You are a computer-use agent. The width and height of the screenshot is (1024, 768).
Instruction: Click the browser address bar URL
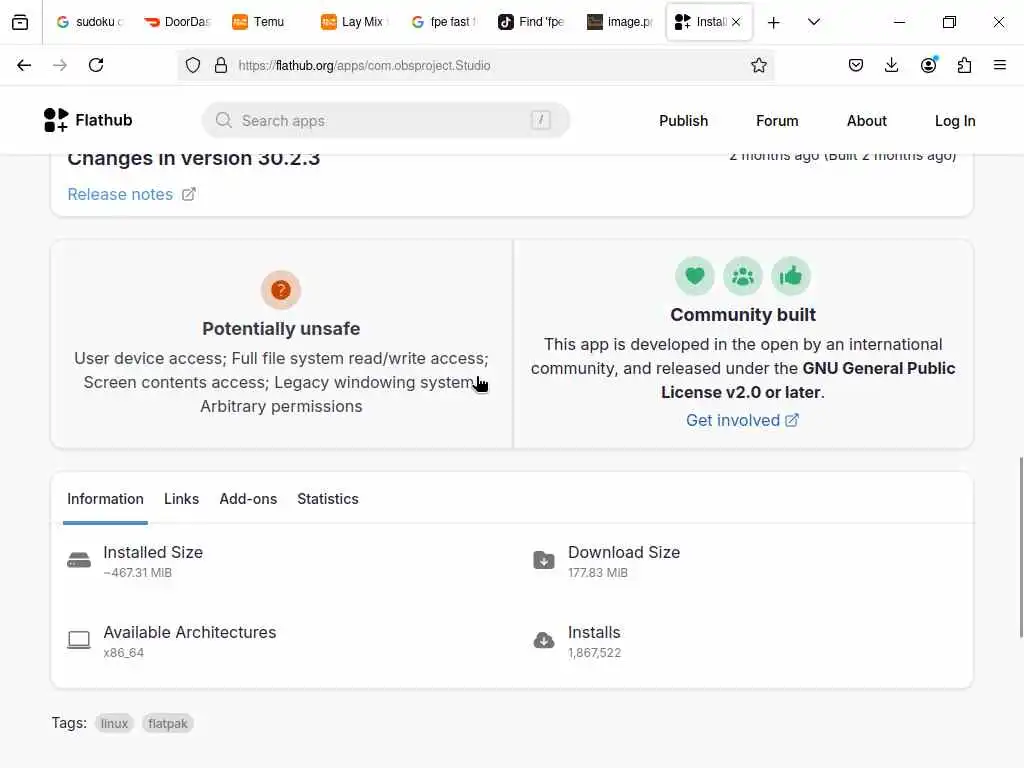[364, 65]
